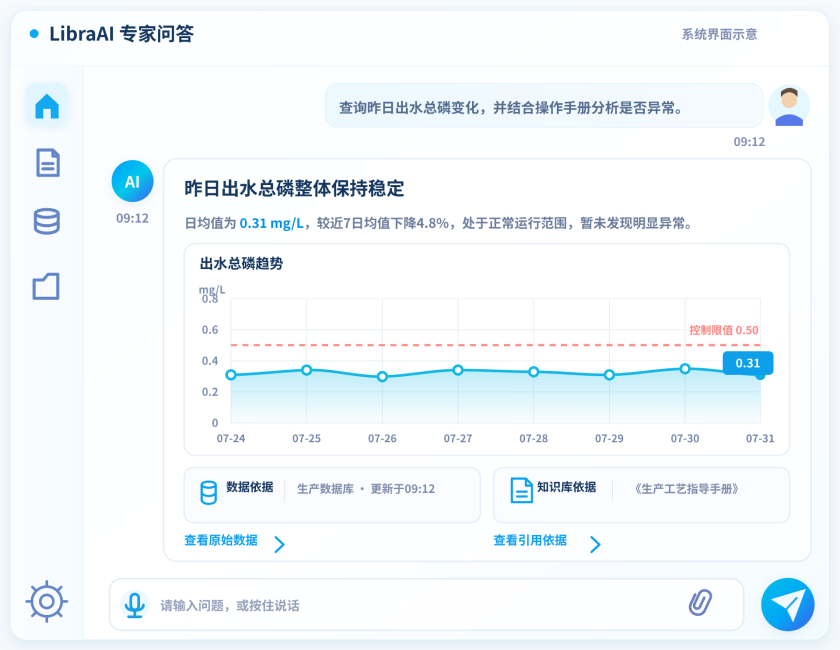
Task: Send the message with the paper plane button
Action: (x=788, y=604)
